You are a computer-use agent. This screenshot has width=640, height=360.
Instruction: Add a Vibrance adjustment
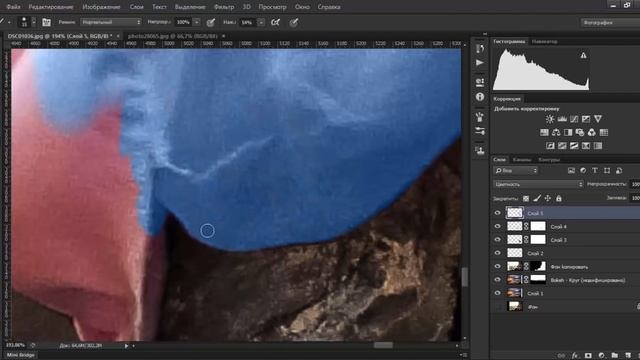598,119
